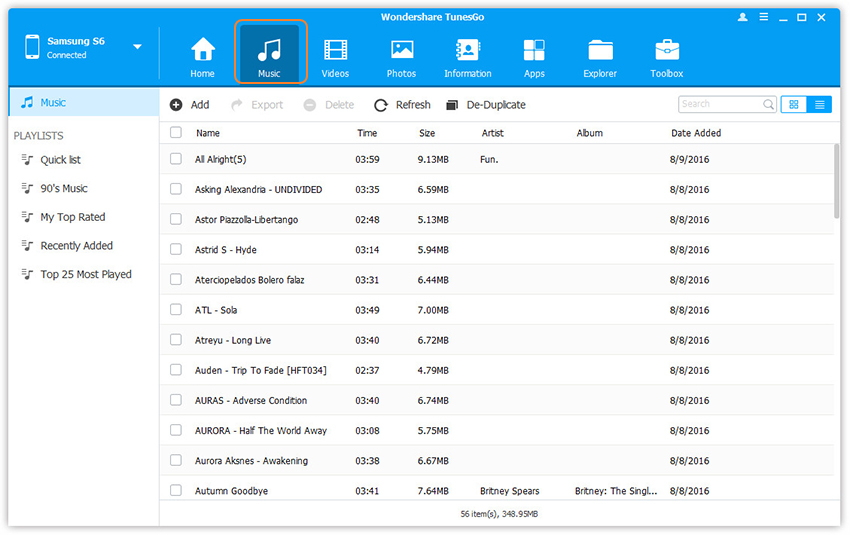Click the song name 'Atreyu - Long Live'
This screenshot has height=535, width=850.
coord(233,340)
